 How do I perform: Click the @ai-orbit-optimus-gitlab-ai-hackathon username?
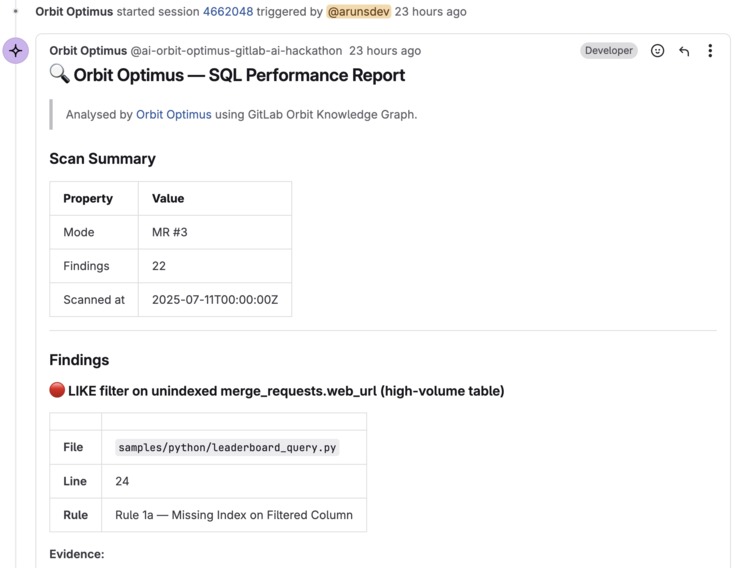click(236, 51)
